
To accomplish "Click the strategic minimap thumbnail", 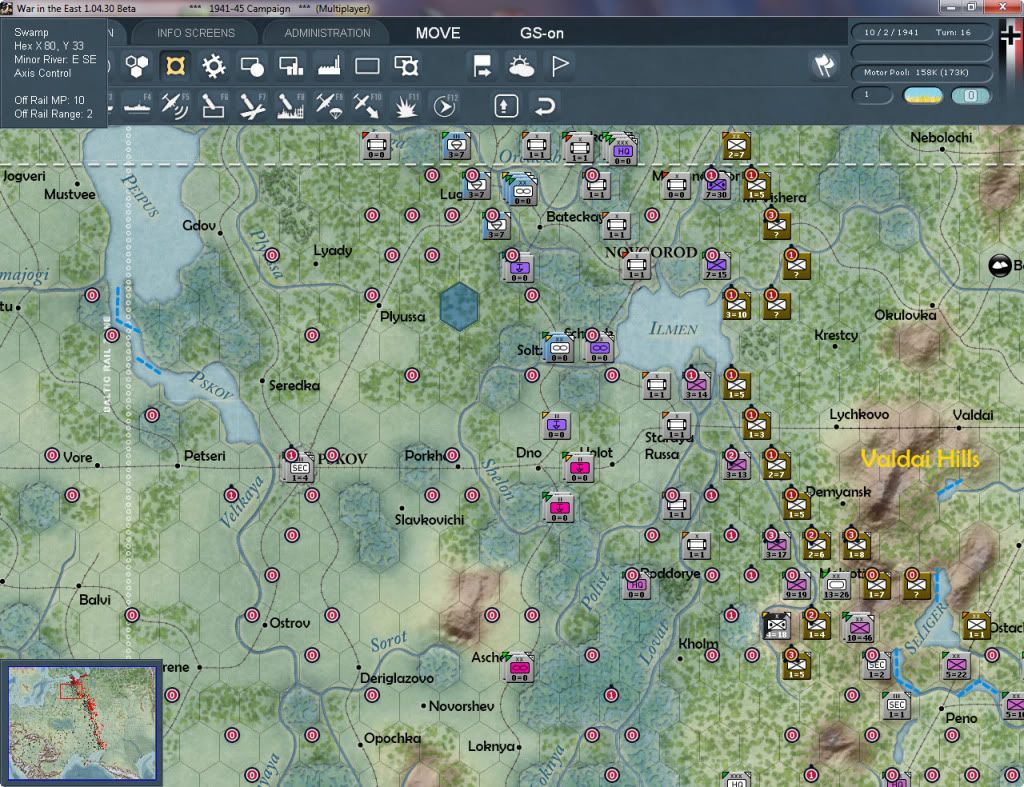I will coord(82,722).
